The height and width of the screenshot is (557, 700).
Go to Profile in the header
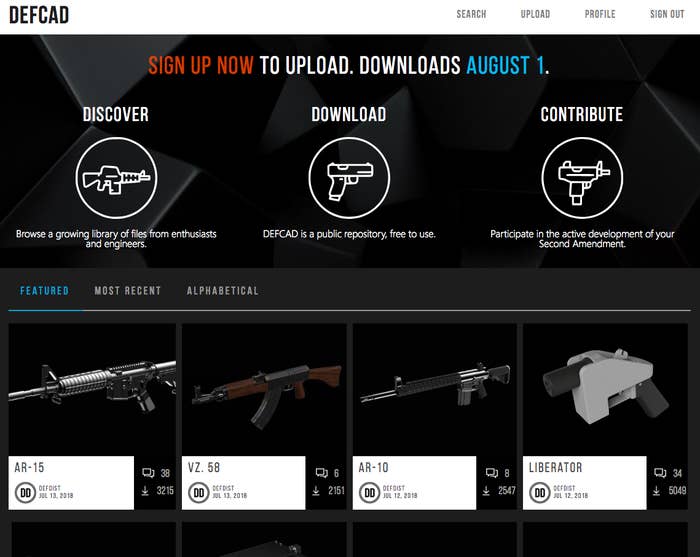pyautogui.click(x=600, y=14)
